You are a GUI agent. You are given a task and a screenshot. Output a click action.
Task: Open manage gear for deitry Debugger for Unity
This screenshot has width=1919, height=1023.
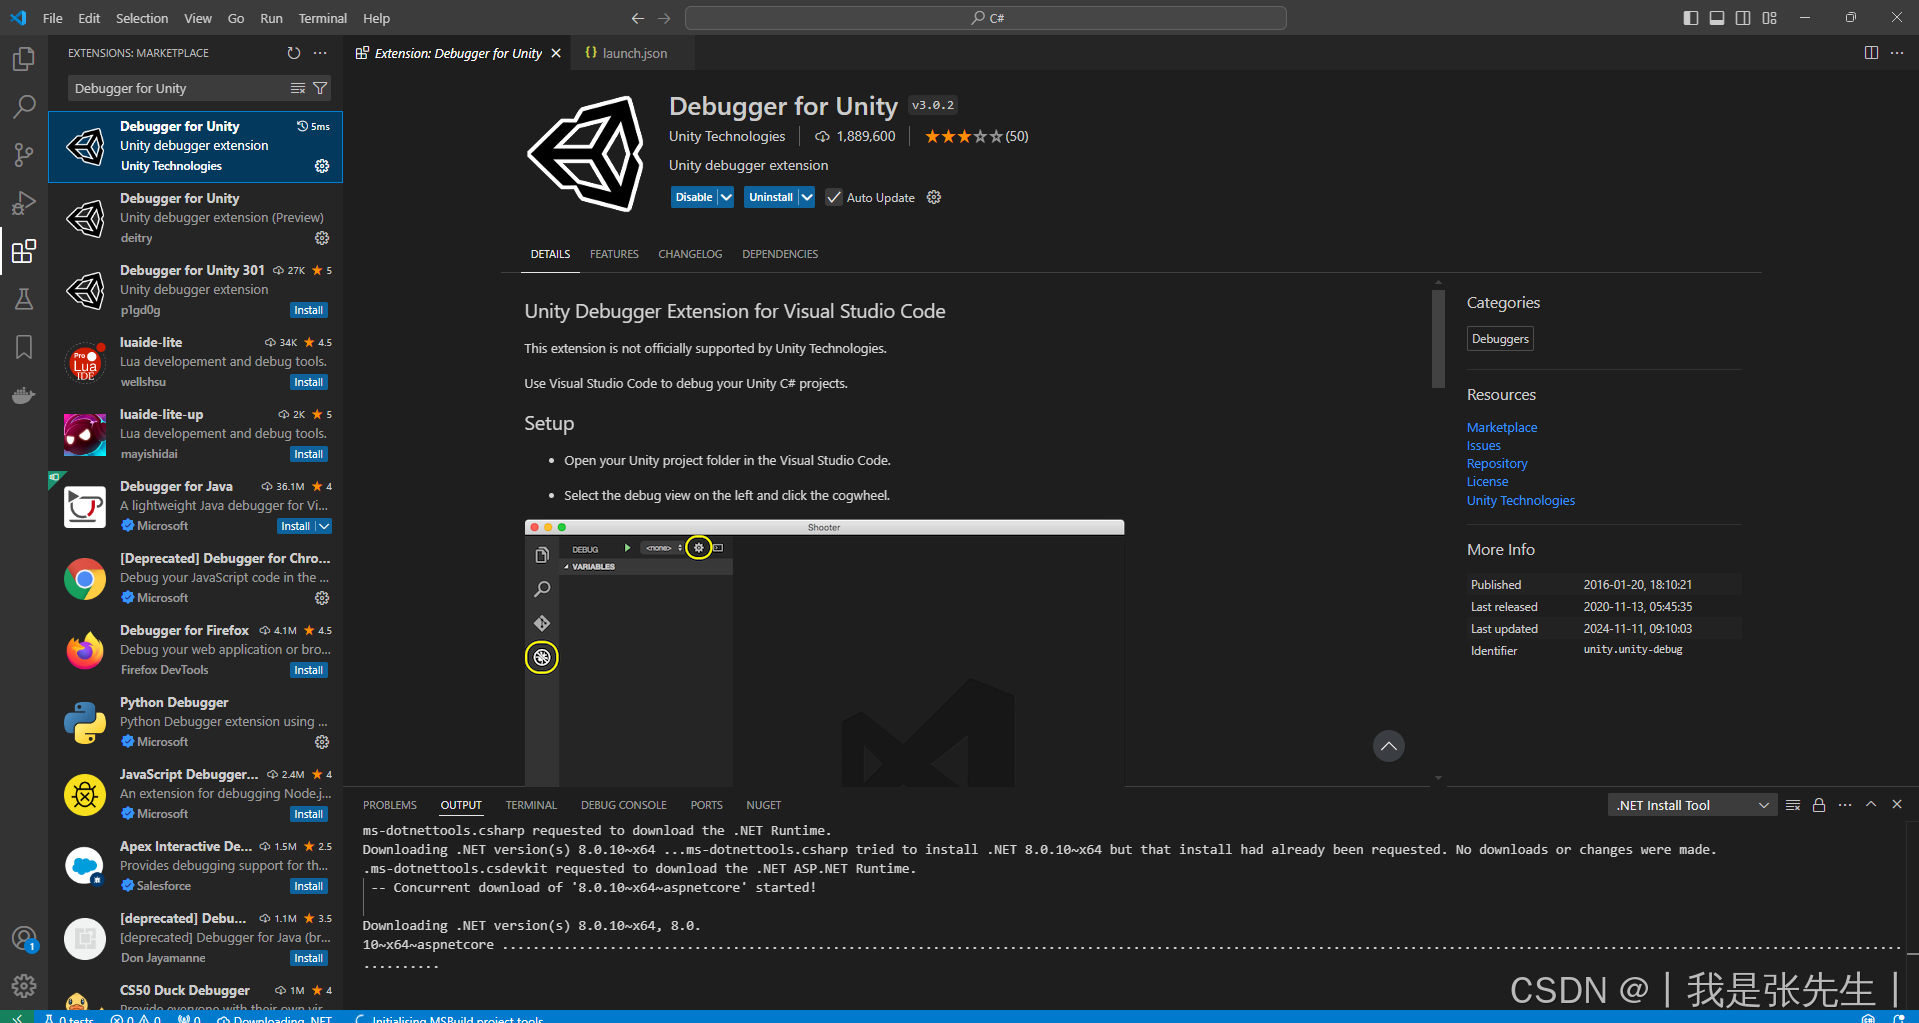click(322, 238)
